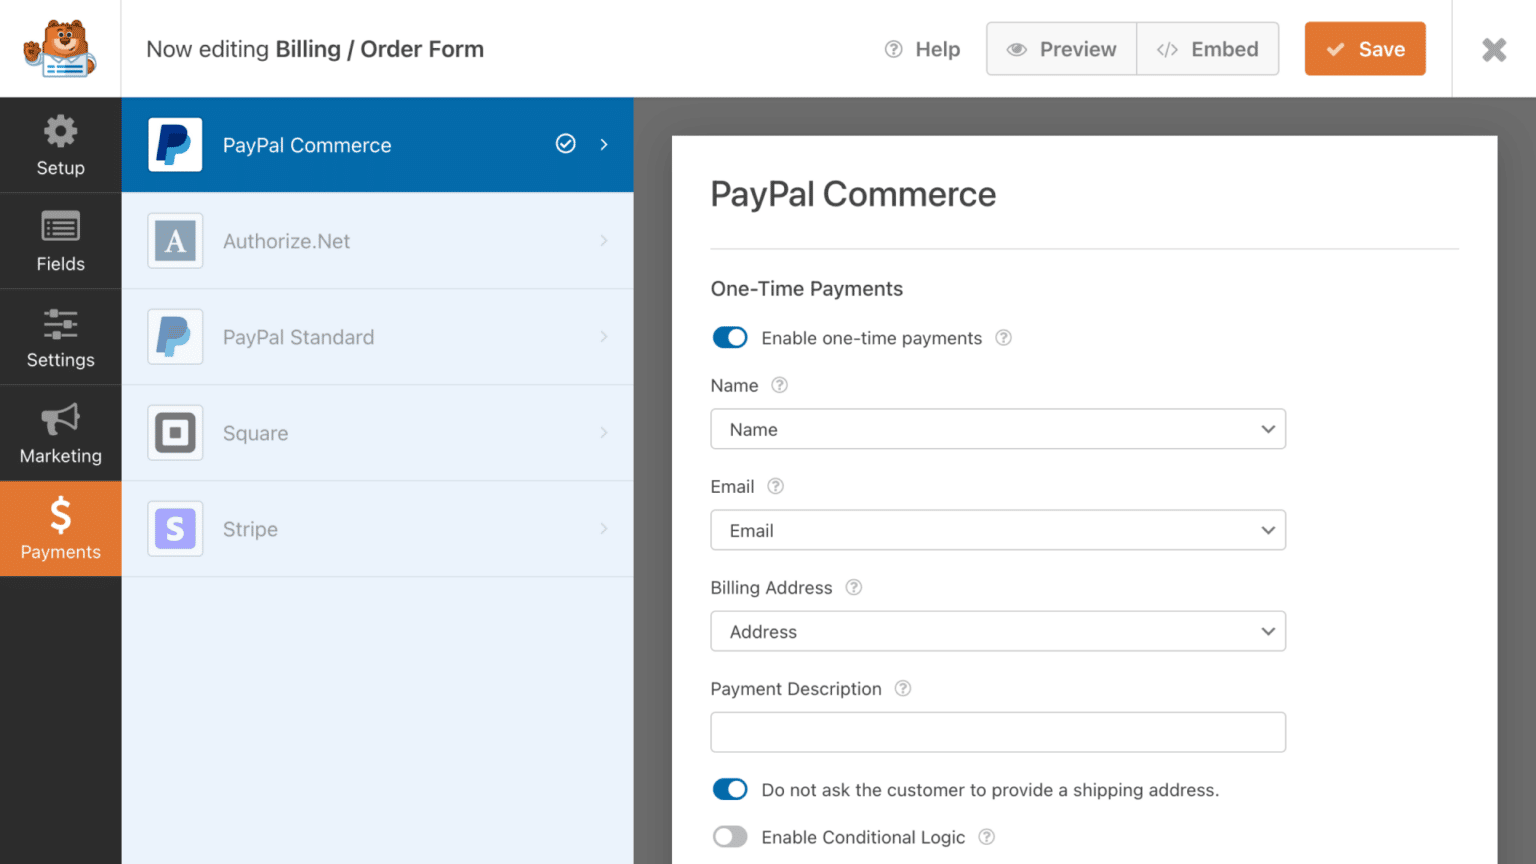The image size is (1536, 864).
Task: Preview the Billing / Order Form
Action: 1061,48
